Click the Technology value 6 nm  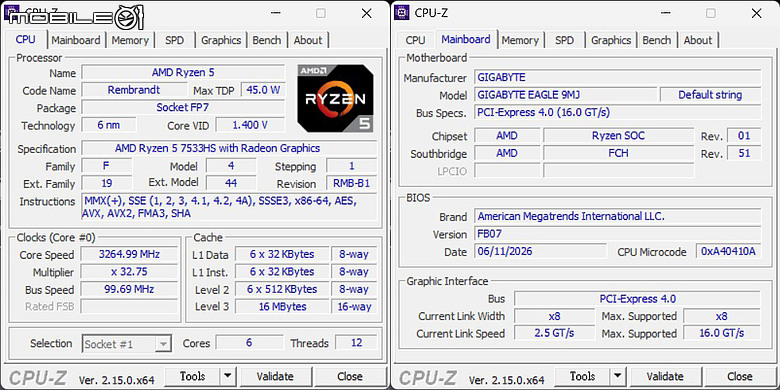108,125
